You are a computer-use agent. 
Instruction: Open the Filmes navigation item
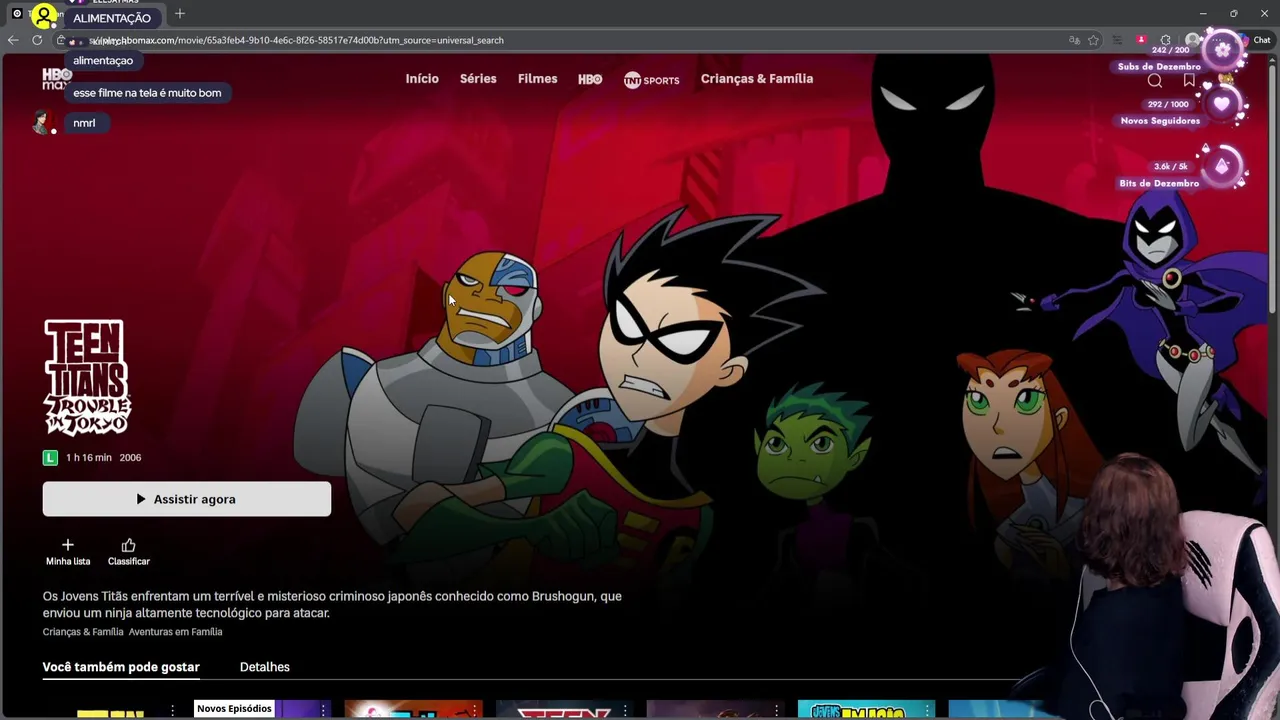(x=538, y=78)
